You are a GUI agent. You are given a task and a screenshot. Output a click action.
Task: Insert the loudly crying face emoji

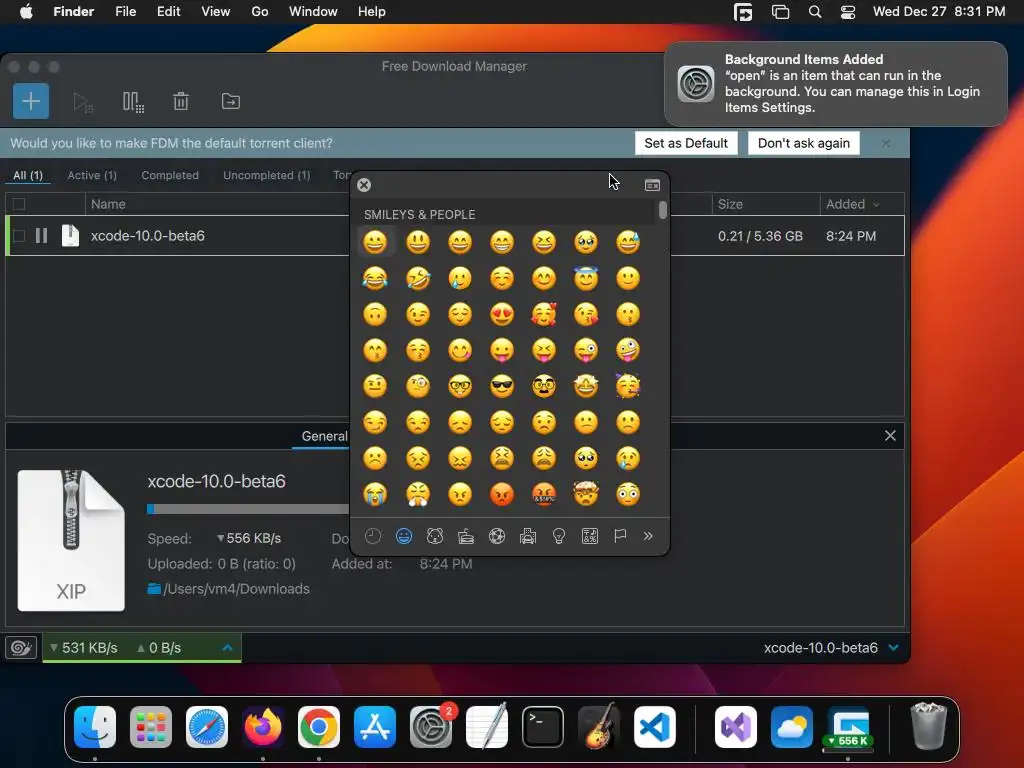point(375,494)
